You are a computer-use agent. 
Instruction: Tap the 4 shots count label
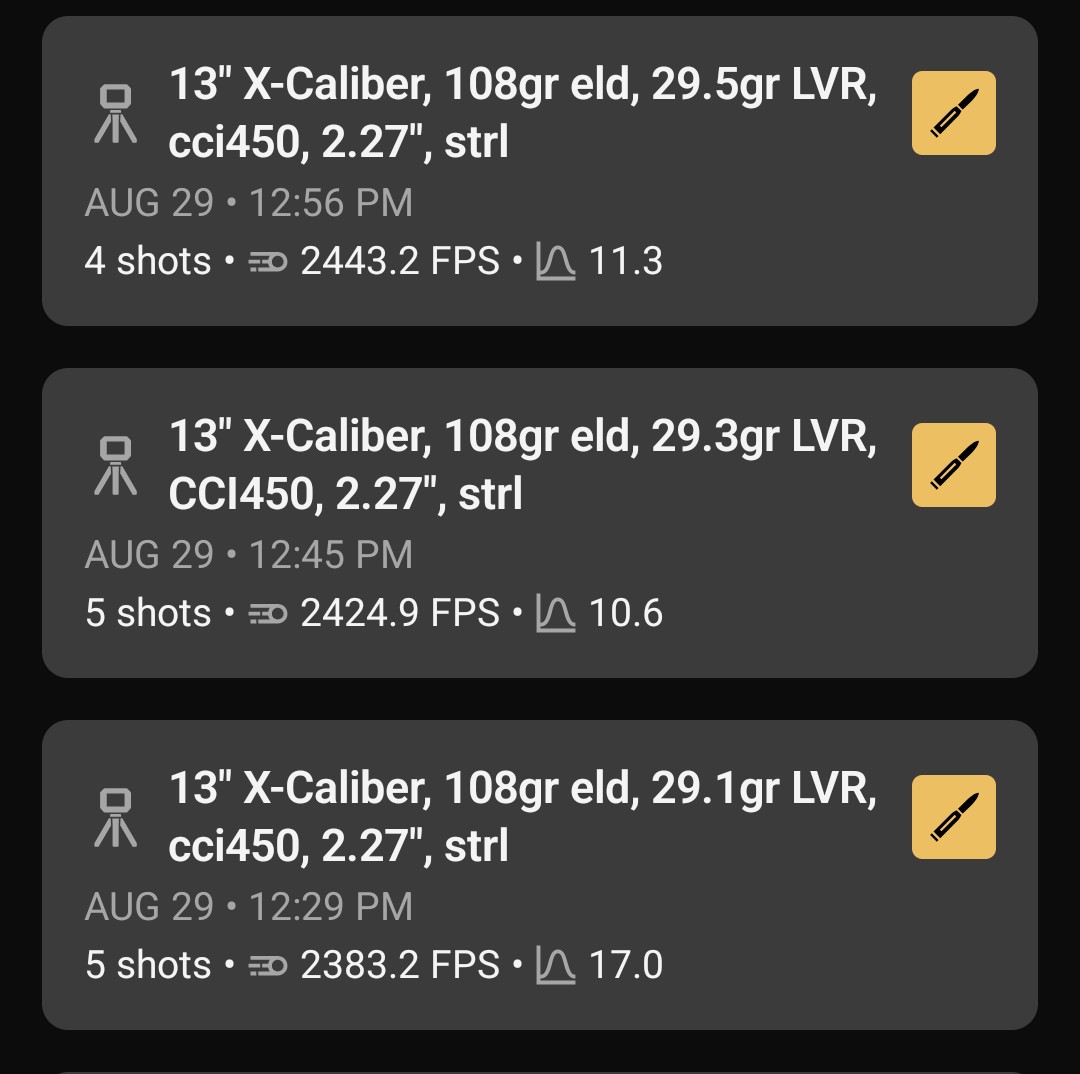pos(148,262)
